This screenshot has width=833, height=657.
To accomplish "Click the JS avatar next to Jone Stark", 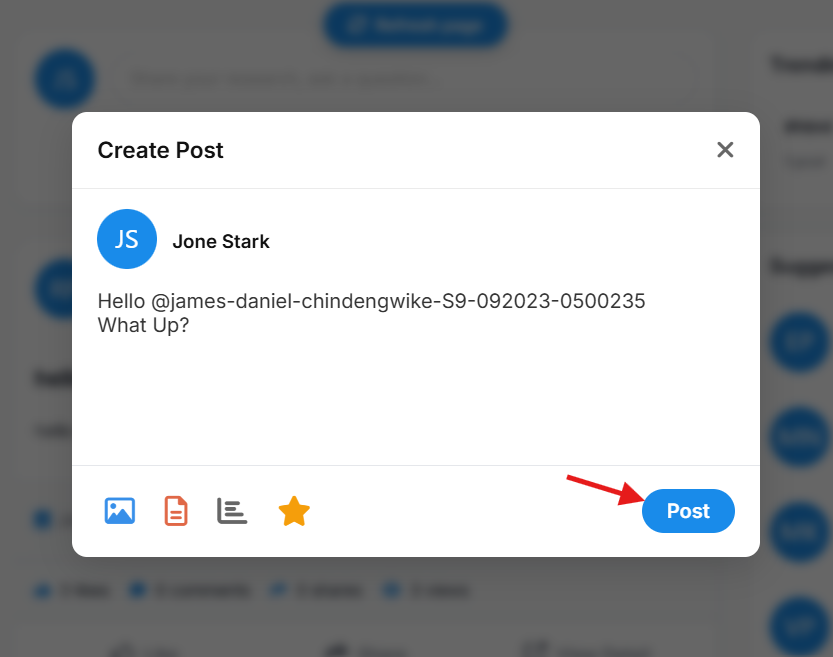I will (127, 239).
